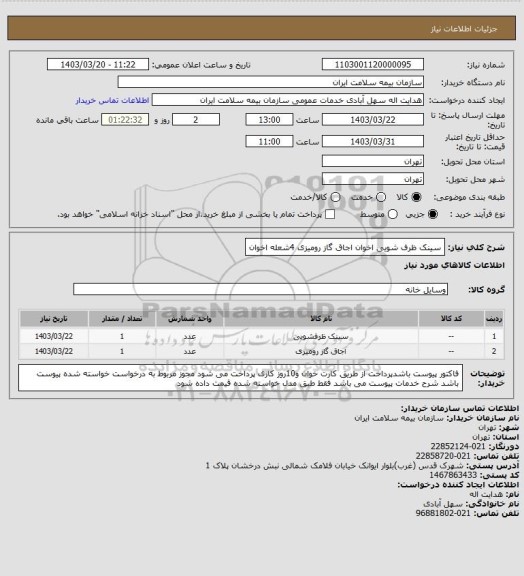Click the announcement date field 1403/03/20 - 11:22
The width and height of the screenshot is (524, 576).
[98, 64]
